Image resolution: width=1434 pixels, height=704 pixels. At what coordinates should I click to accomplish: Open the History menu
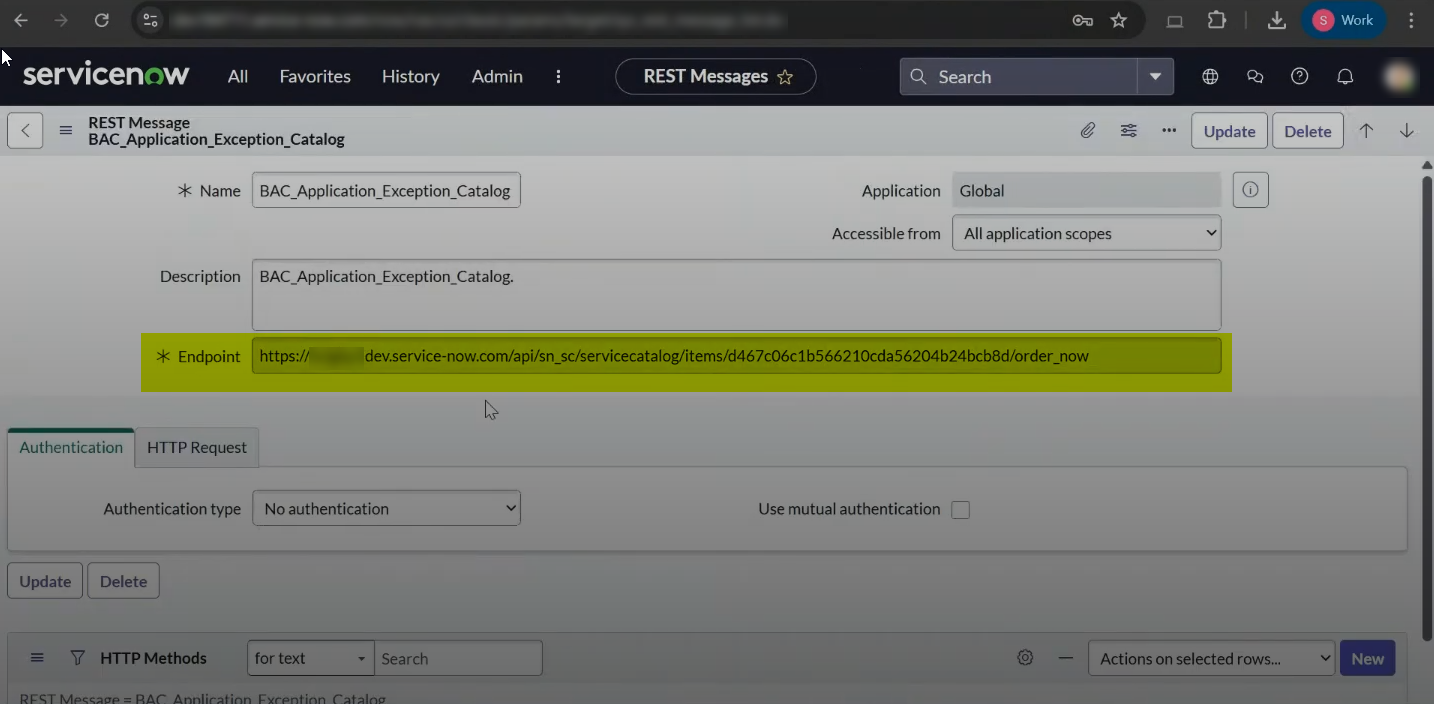pyautogui.click(x=410, y=76)
